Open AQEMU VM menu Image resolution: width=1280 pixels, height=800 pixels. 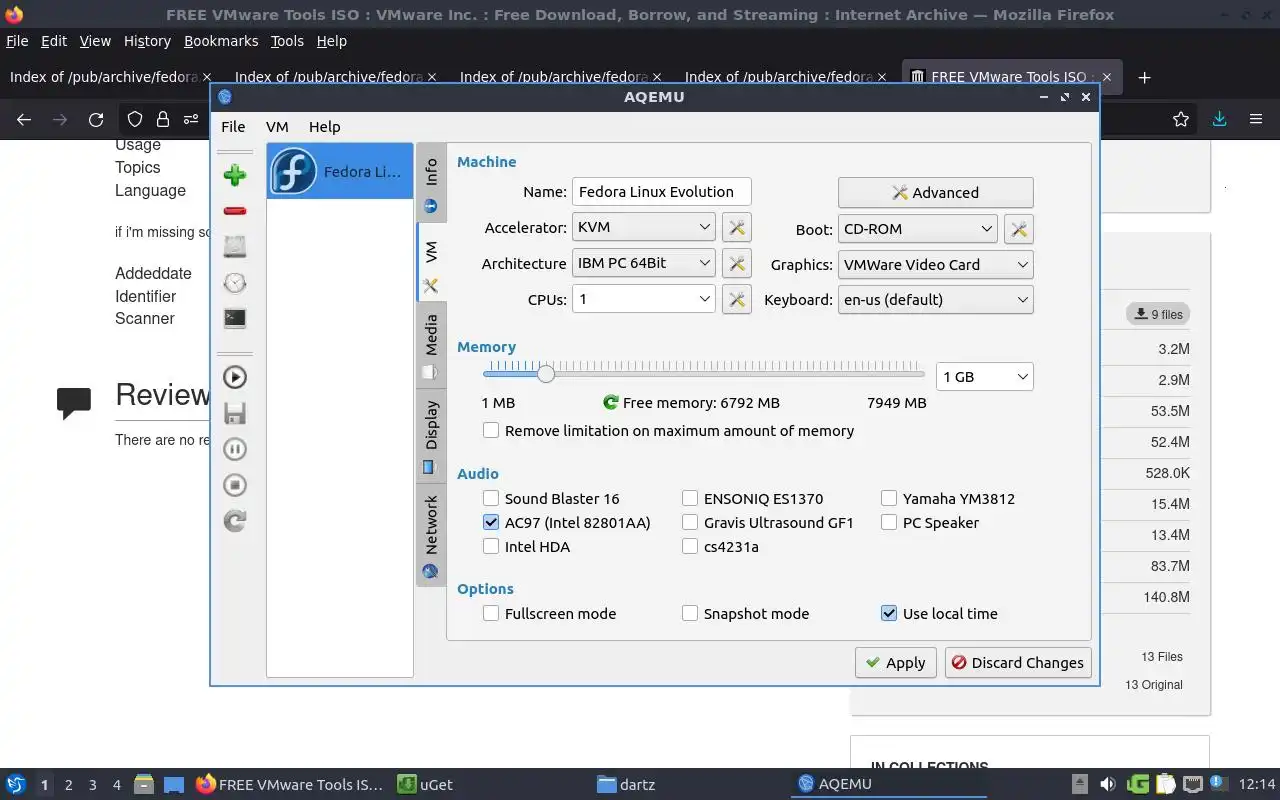point(277,127)
